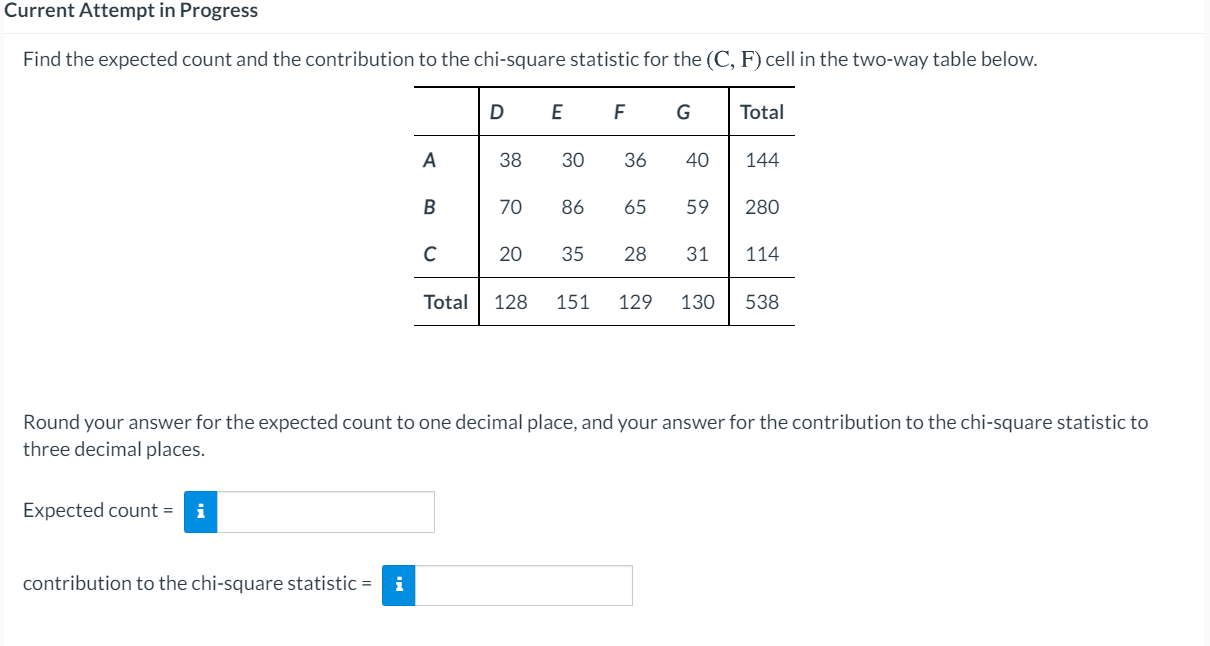
Task: Select the Total value 538 in the table
Action: [x=763, y=302]
